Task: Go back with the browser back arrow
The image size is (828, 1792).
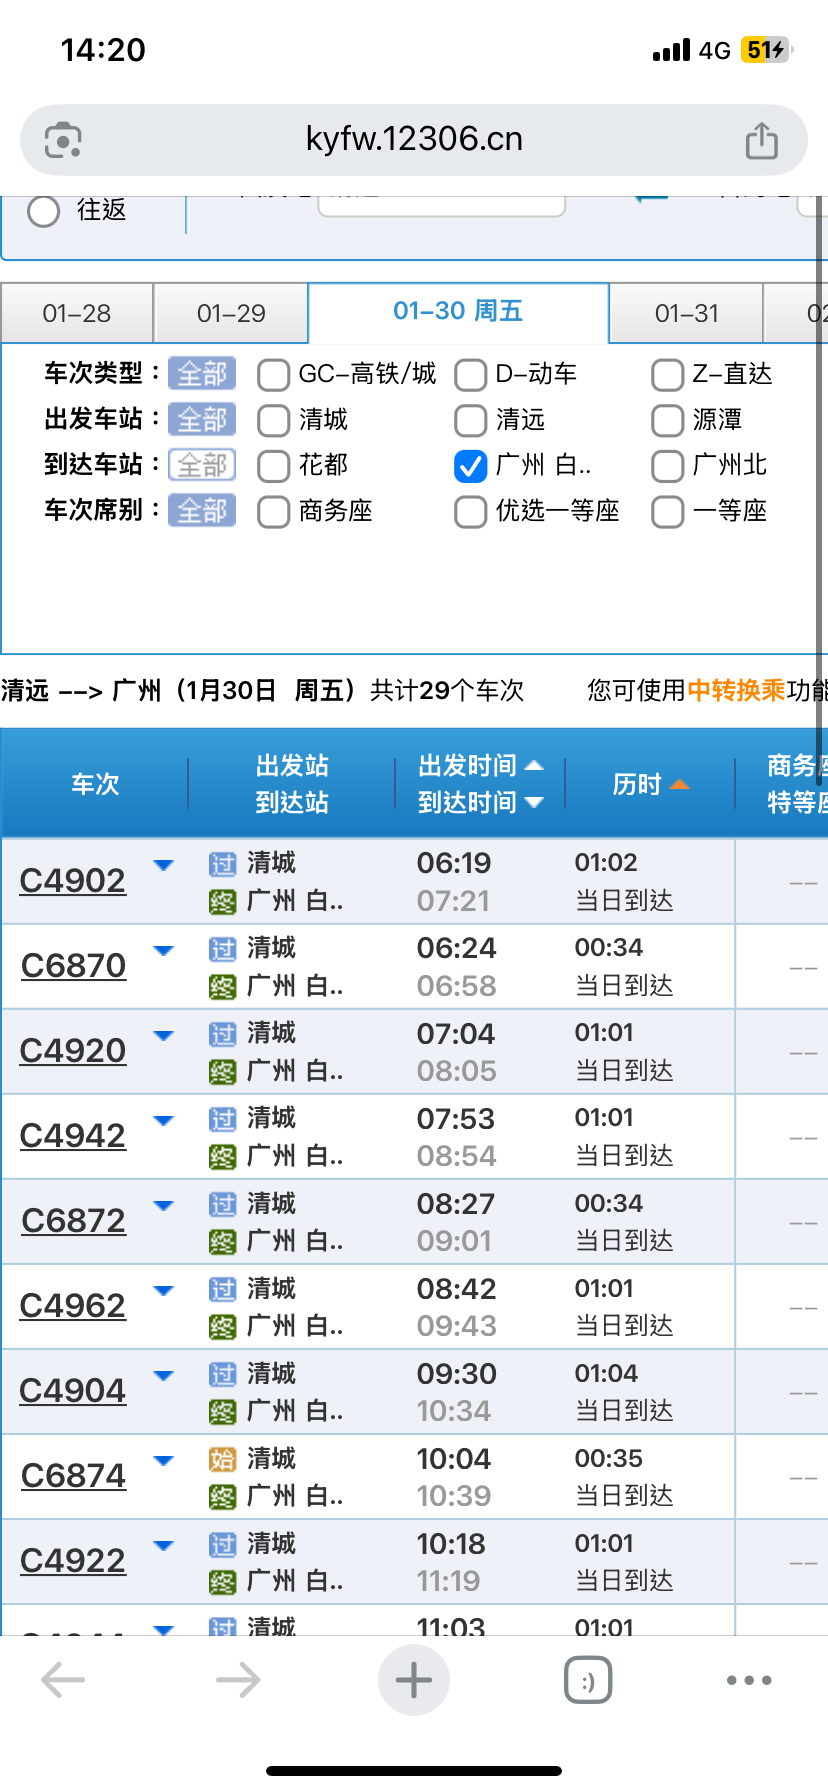Action: [x=63, y=1680]
